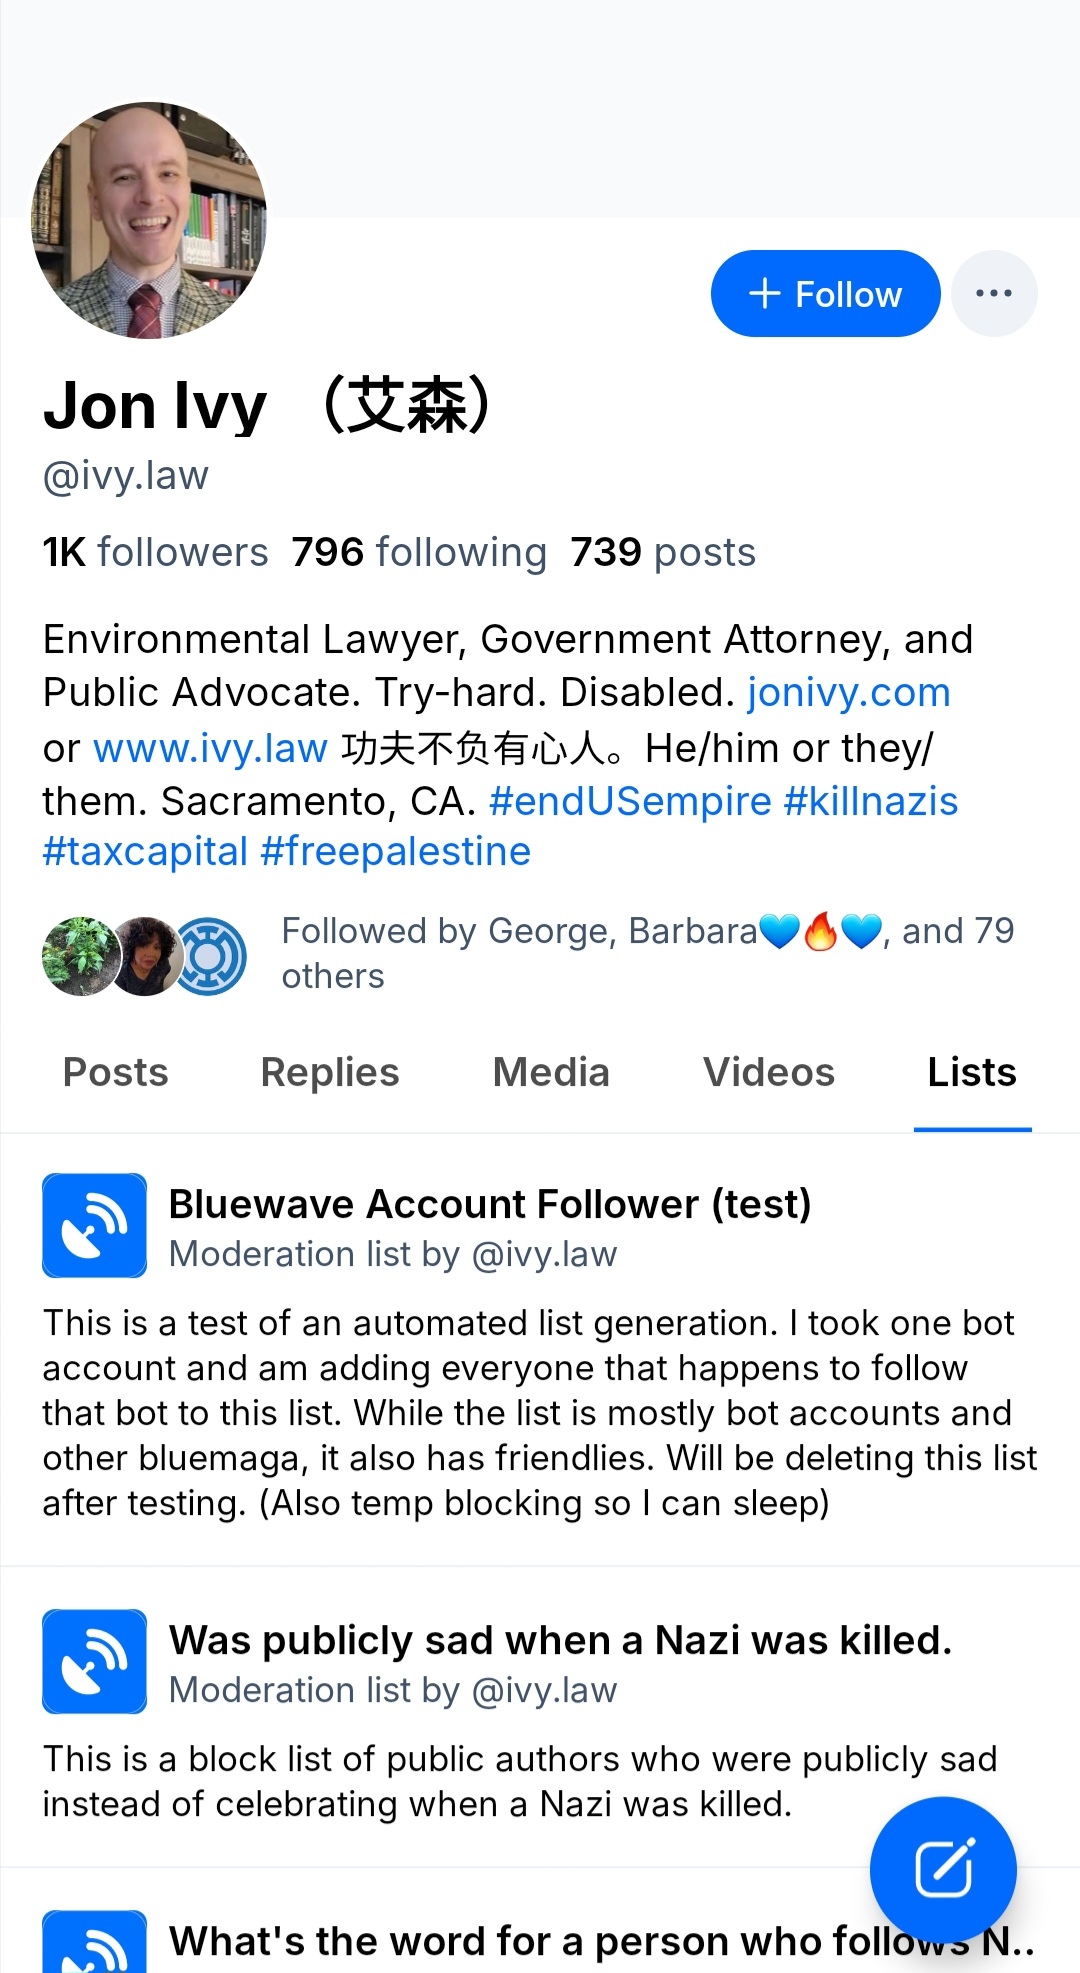Open the Media tab
Image resolution: width=1080 pixels, height=1973 pixels.
551,1072
